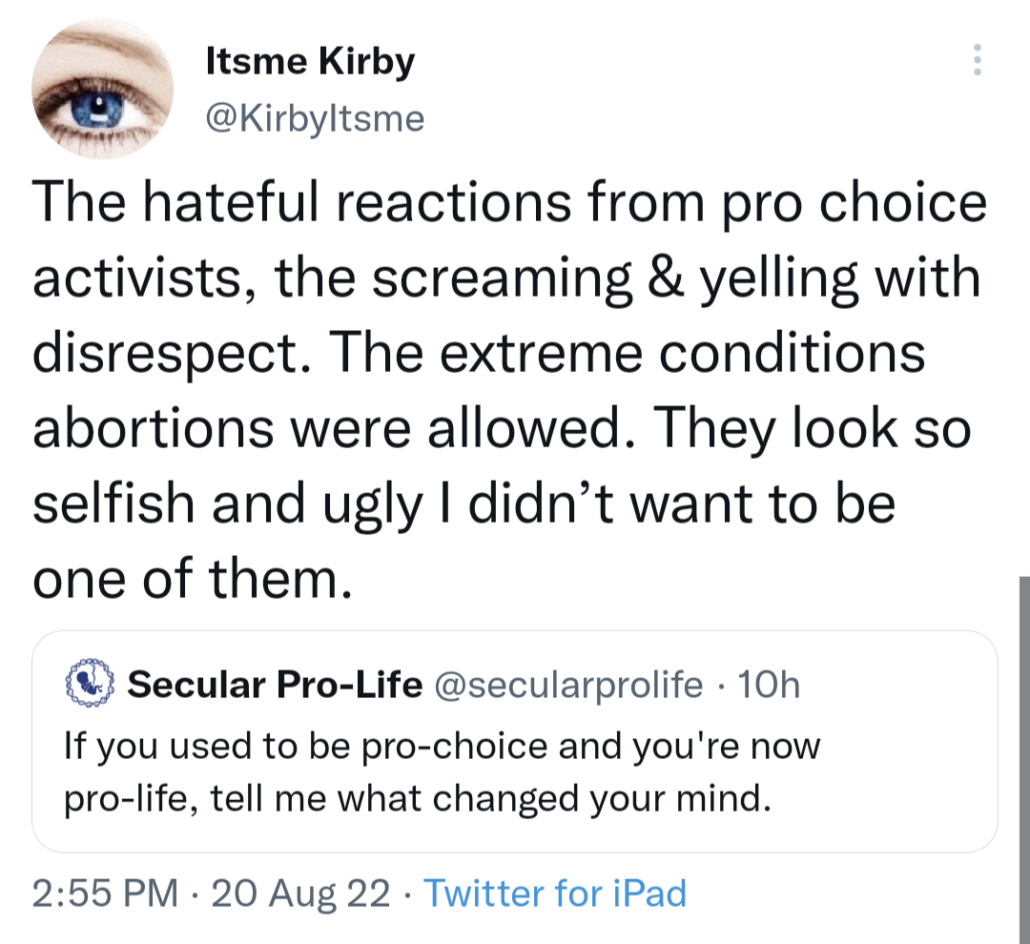The width and height of the screenshot is (1030, 944).
Task: Click the 20 Aug 22 date
Action: click(306, 892)
